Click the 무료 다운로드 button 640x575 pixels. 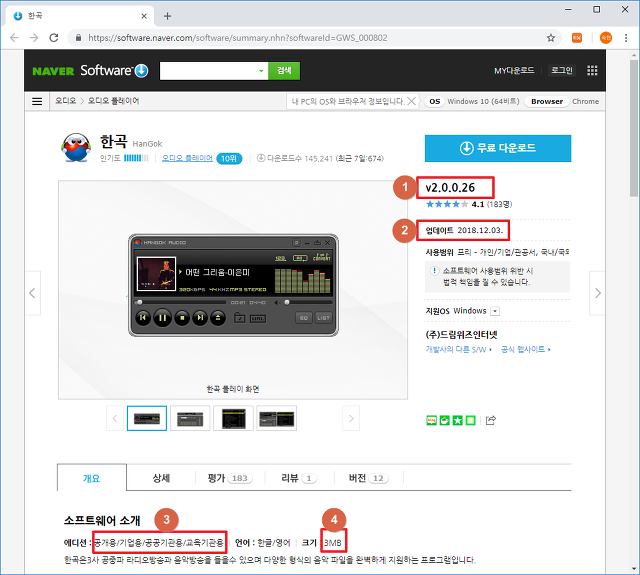(x=498, y=148)
